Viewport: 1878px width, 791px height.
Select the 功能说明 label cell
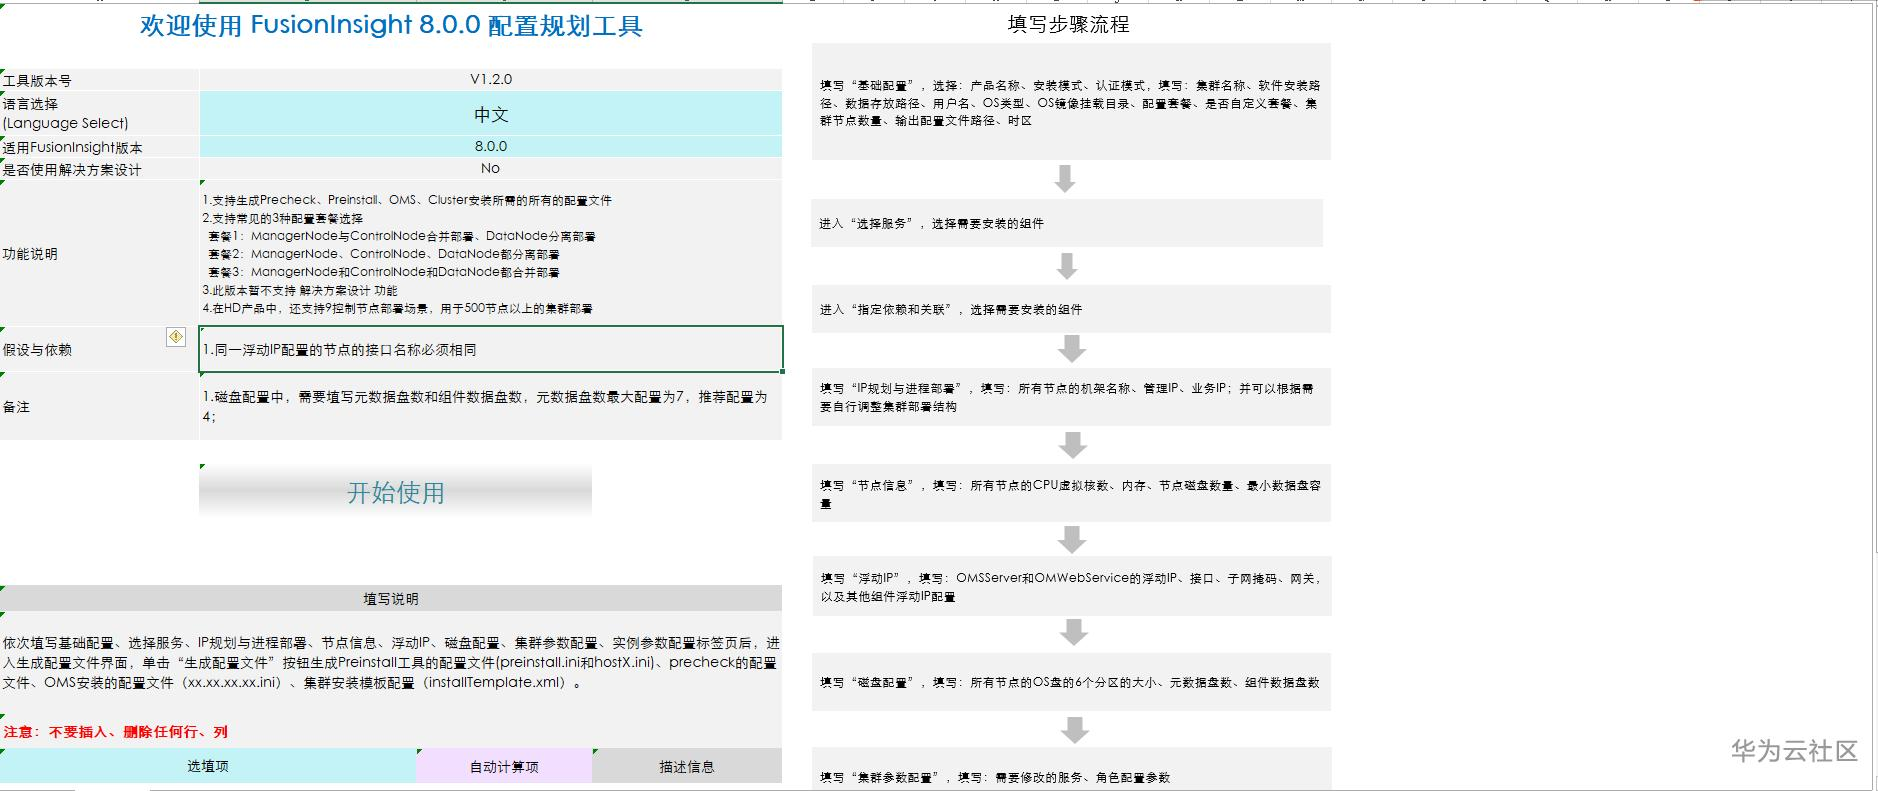tap(99, 253)
